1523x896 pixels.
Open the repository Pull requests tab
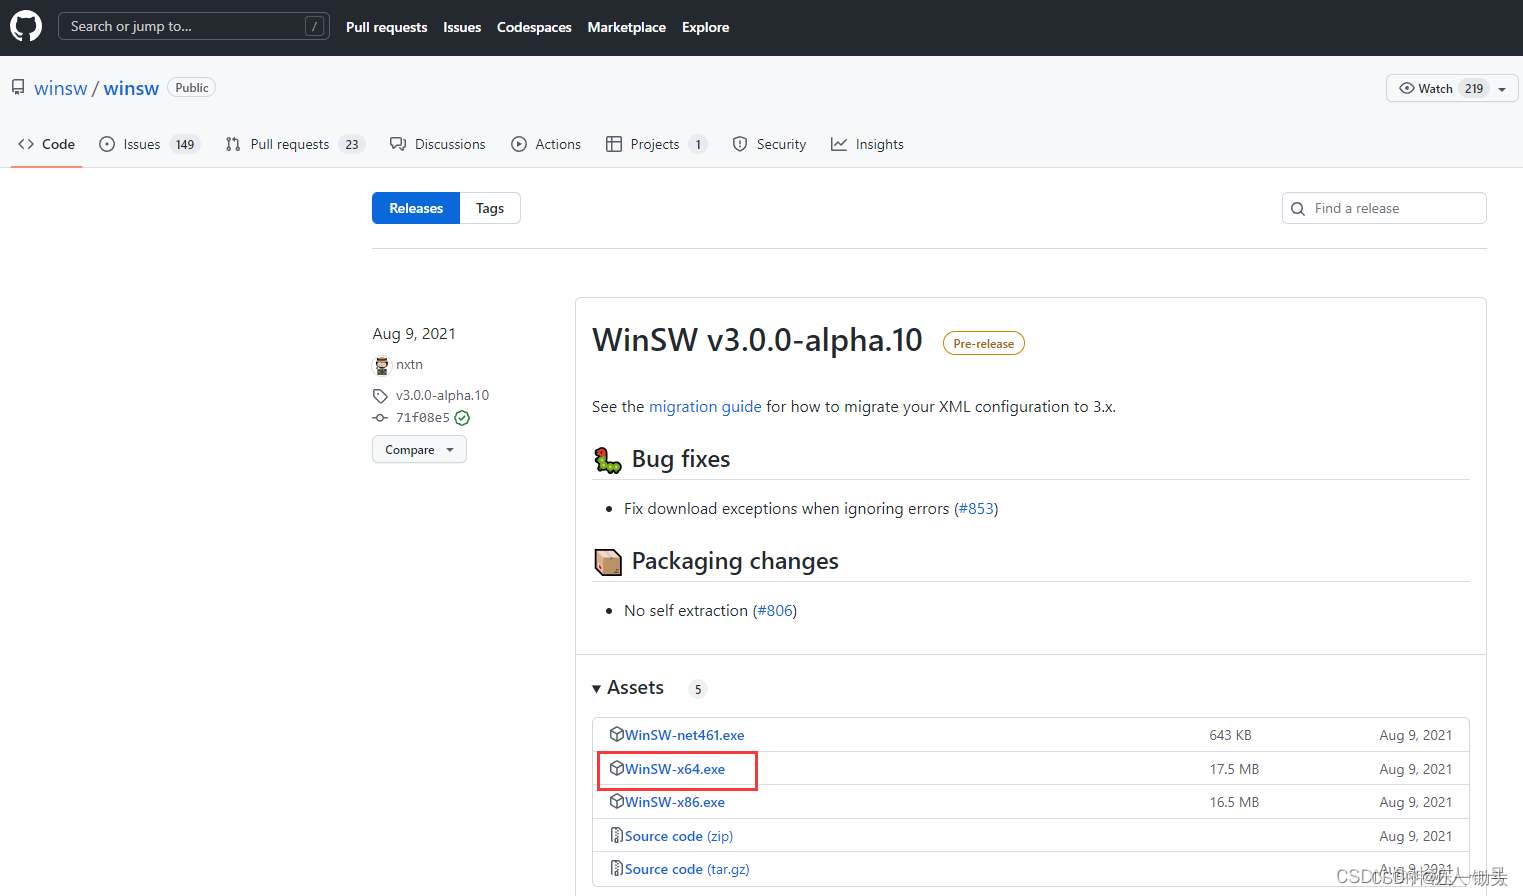[x=295, y=144]
